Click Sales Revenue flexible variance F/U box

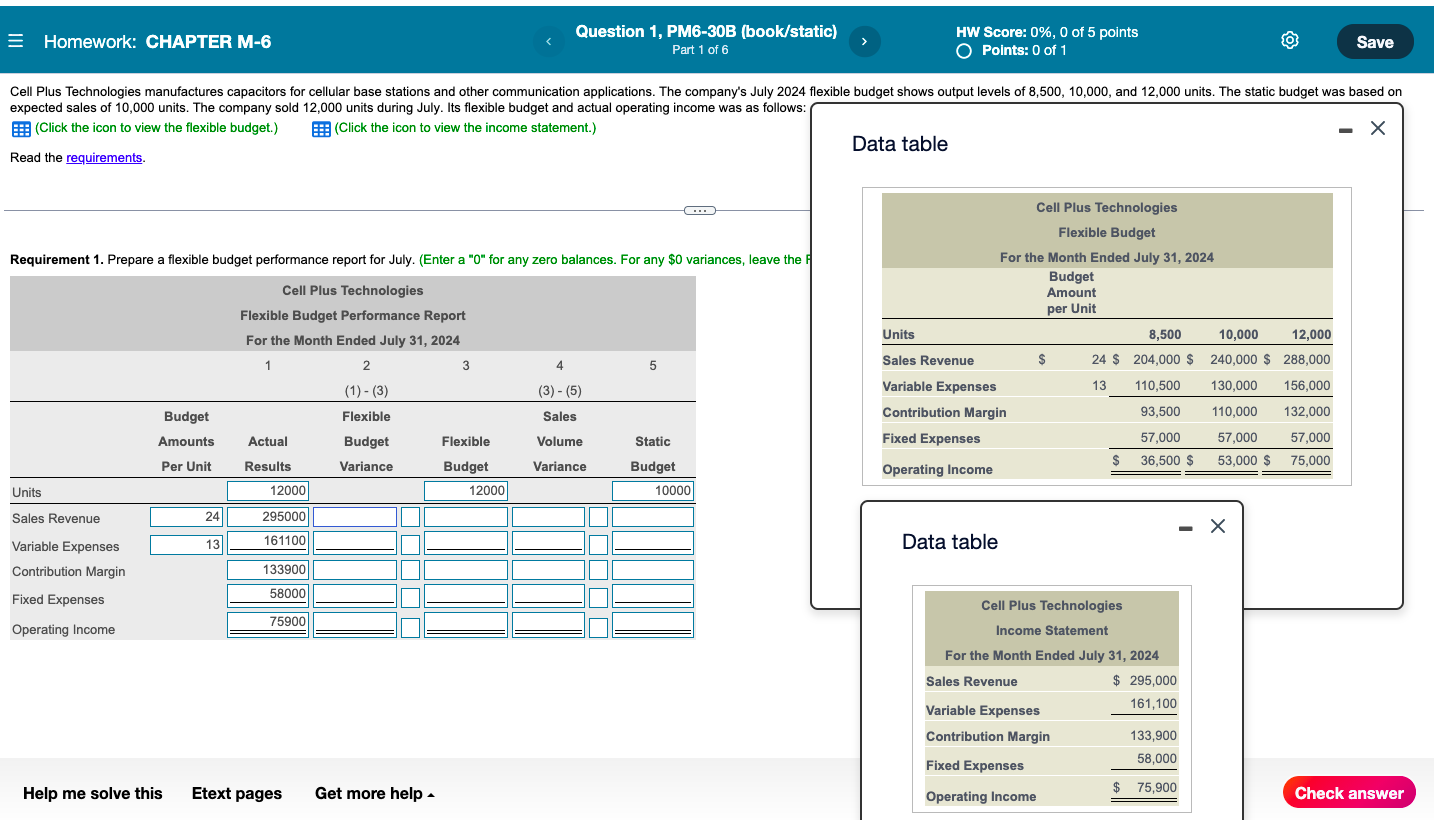point(411,517)
